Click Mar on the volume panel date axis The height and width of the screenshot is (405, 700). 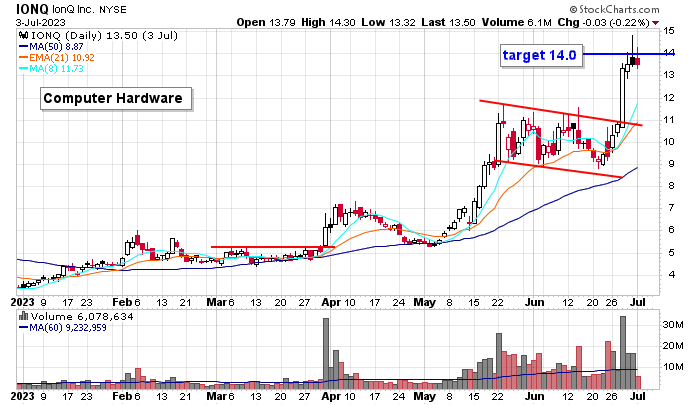tap(217, 396)
